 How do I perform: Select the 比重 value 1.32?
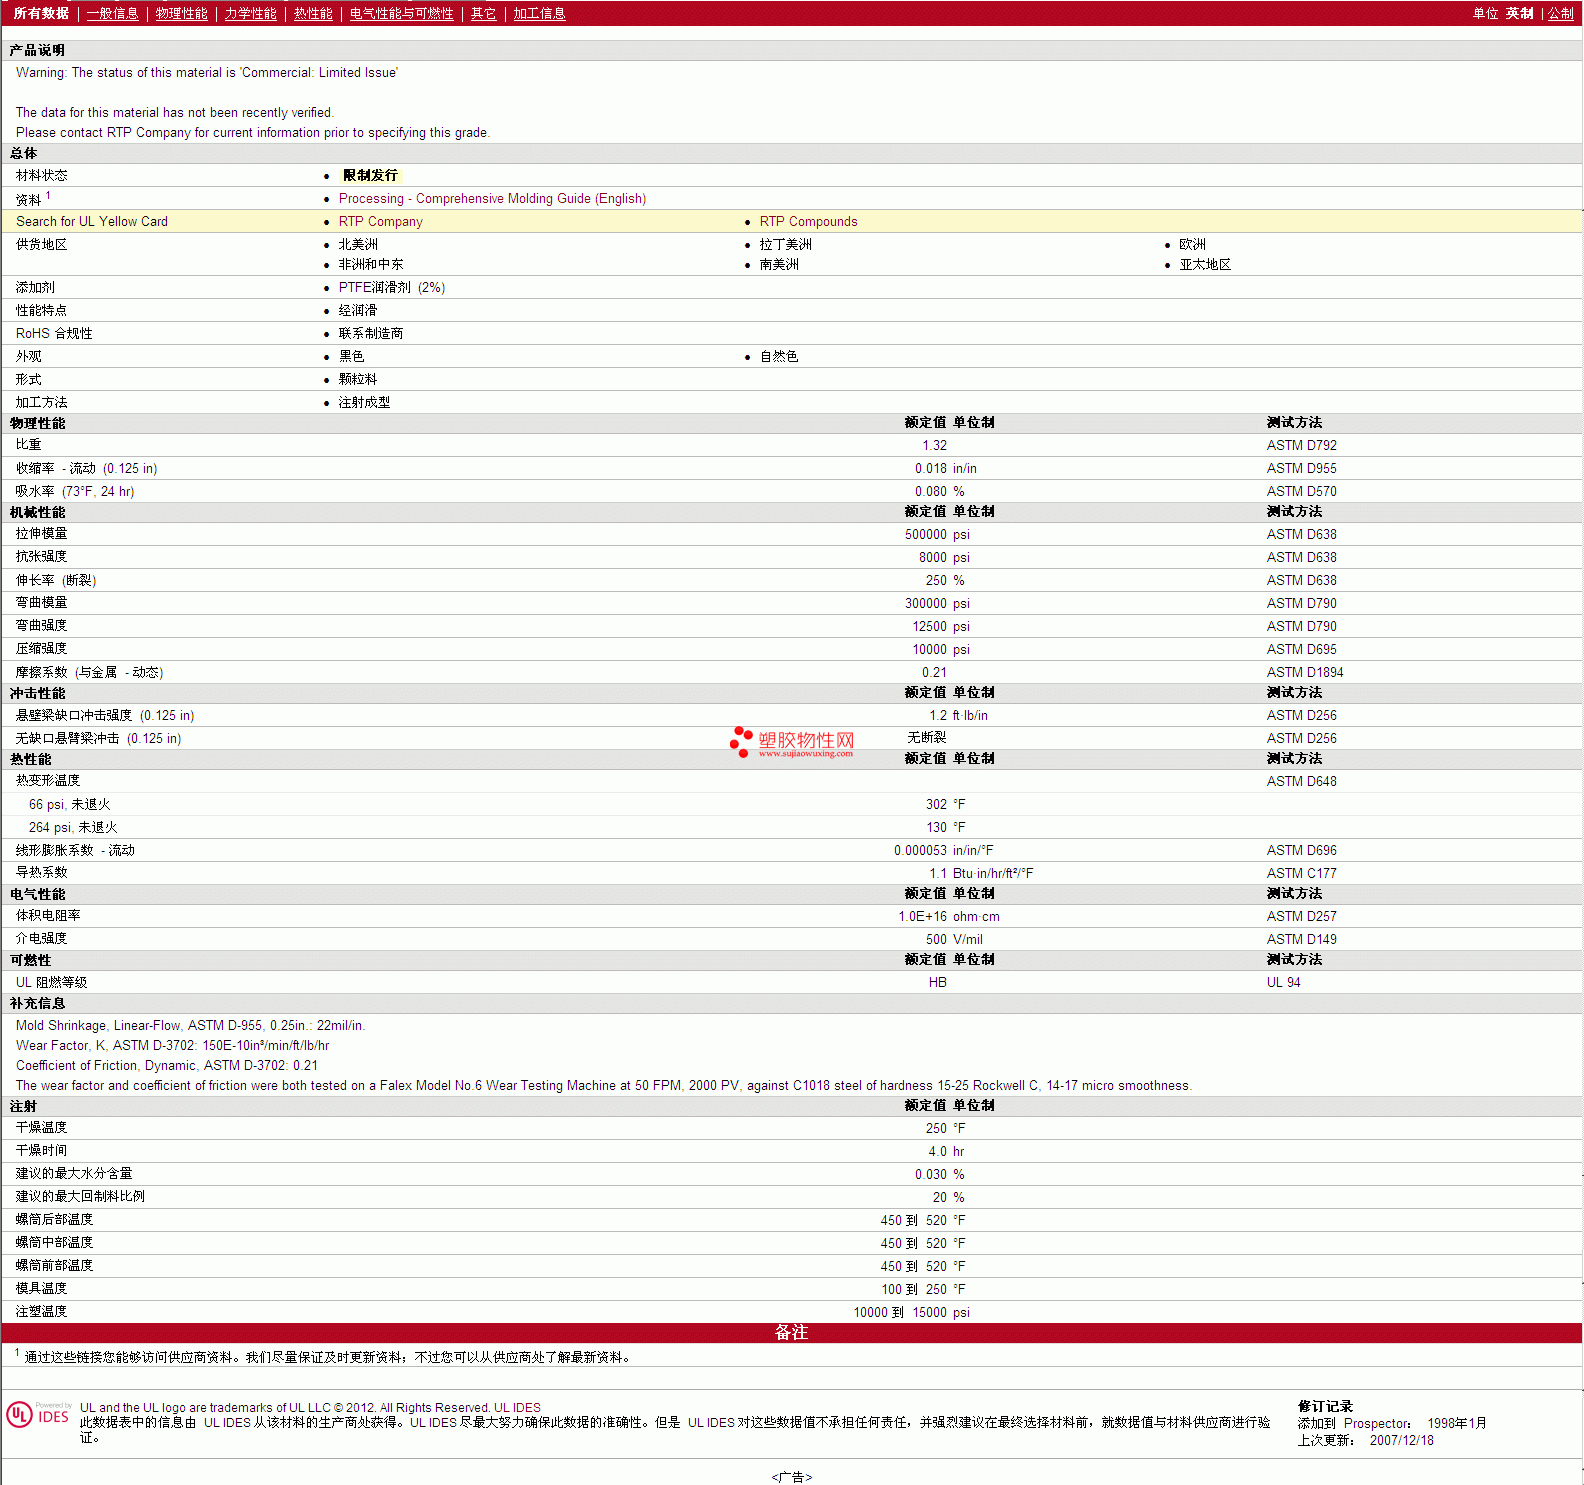click(x=934, y=446)
